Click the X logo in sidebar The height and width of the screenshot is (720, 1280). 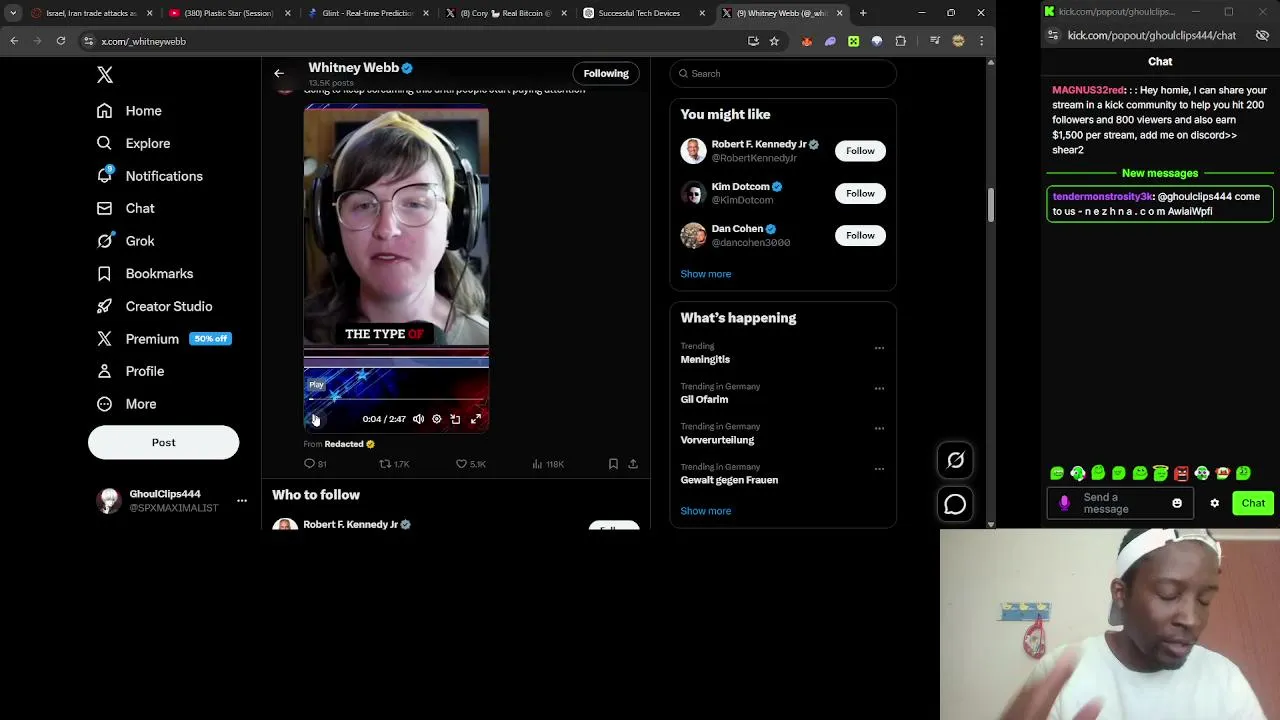pyautogui.click(x=105, y=75)
